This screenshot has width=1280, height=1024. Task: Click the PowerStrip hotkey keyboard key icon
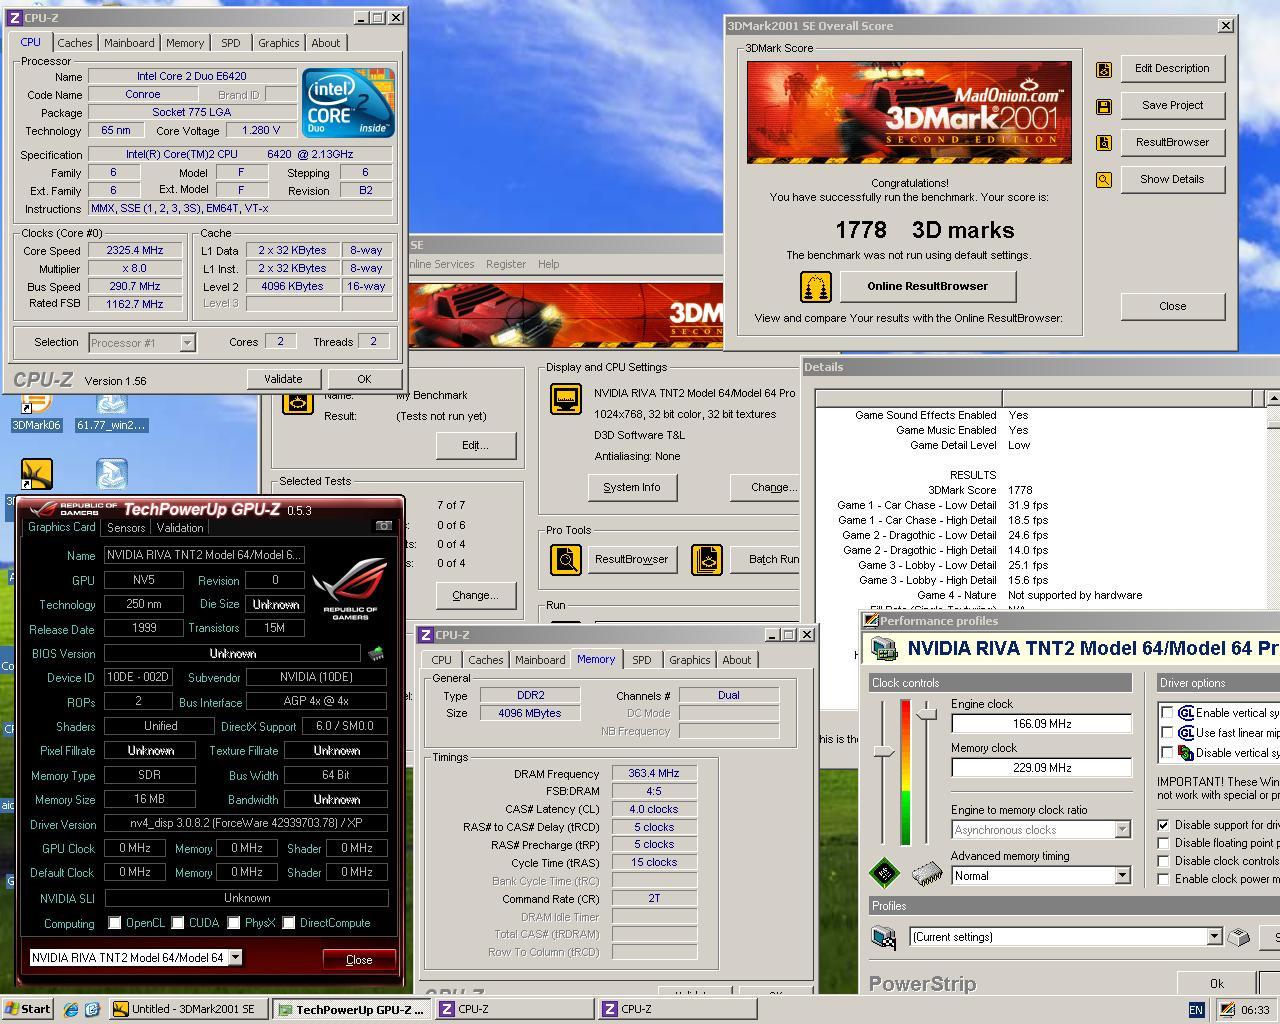pos(1238,937)
